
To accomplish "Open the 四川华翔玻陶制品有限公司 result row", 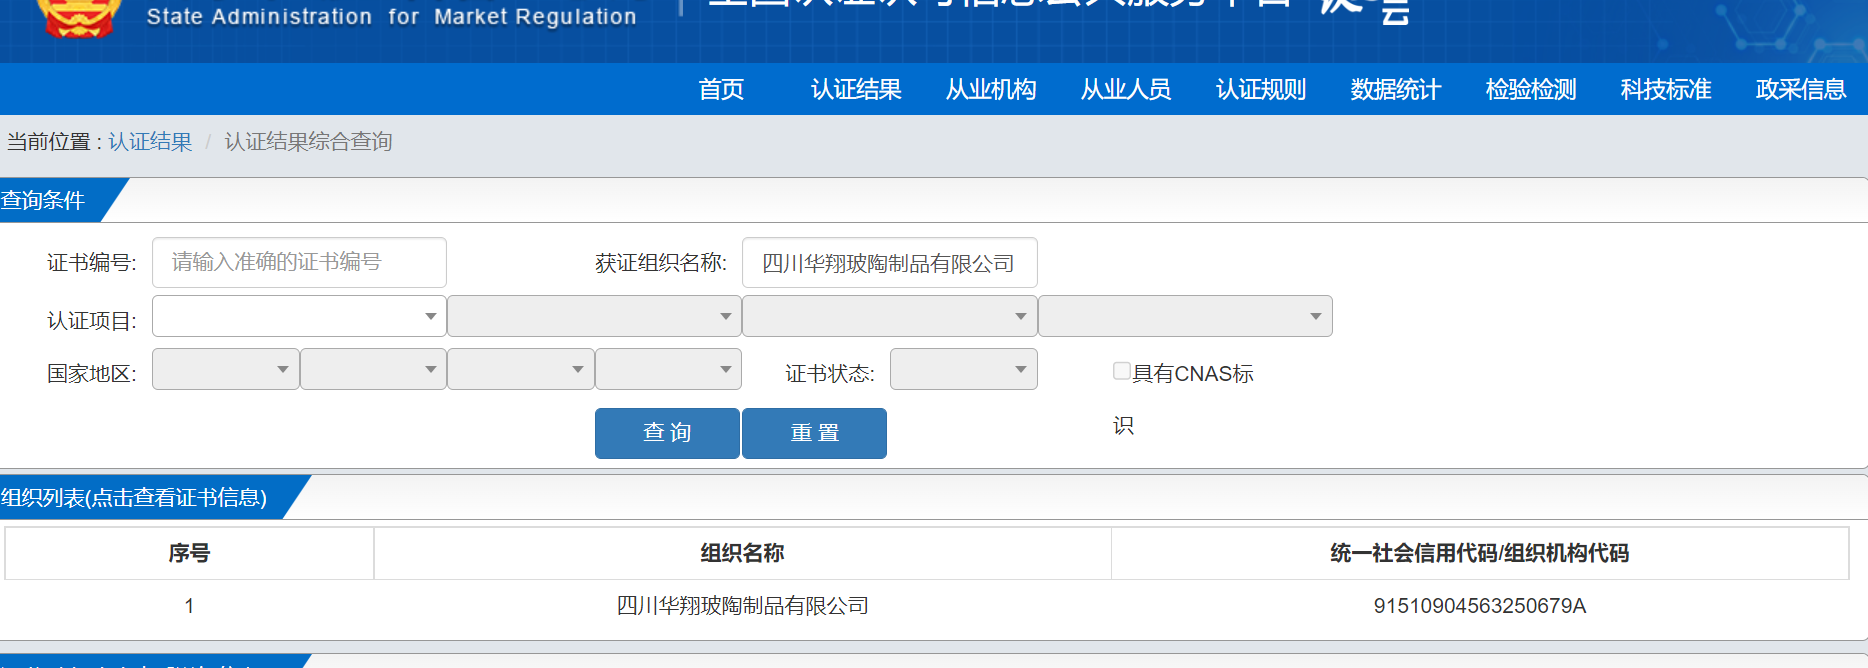I will [742, 606].
